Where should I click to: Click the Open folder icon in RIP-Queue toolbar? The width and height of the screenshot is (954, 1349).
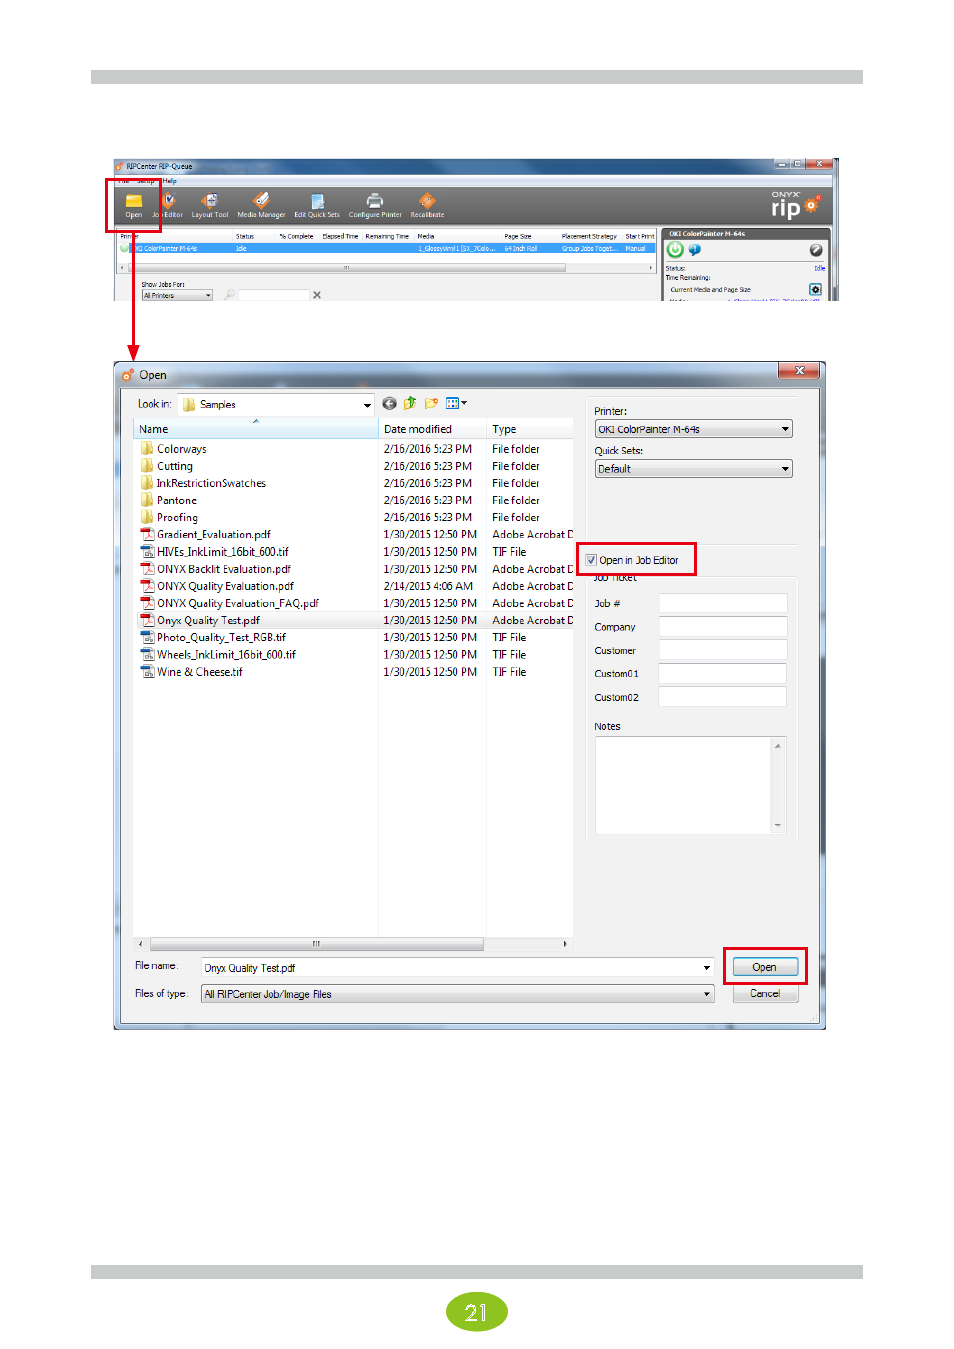(x=133, y=204)
